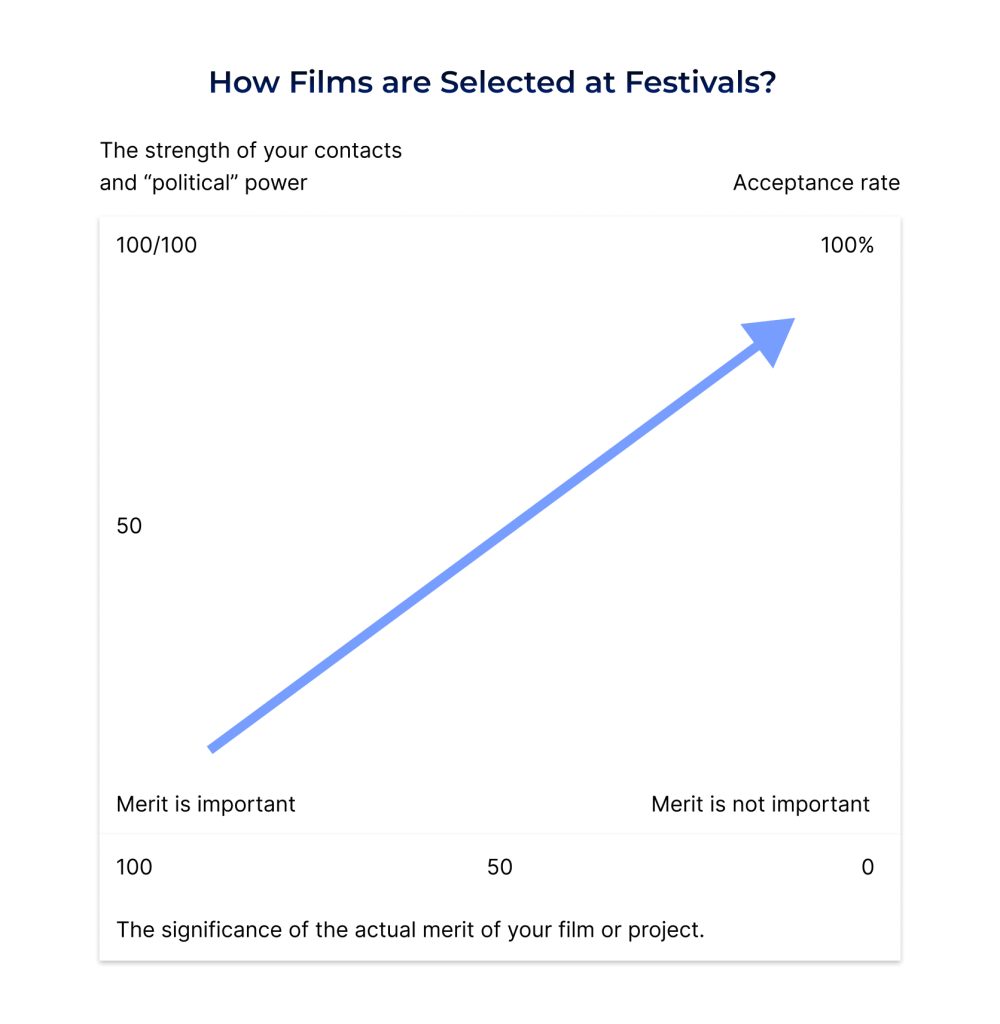The image size is (1000, 1024).
Task: Click the "100" on the horizontal axis
Action: (135, 867)
